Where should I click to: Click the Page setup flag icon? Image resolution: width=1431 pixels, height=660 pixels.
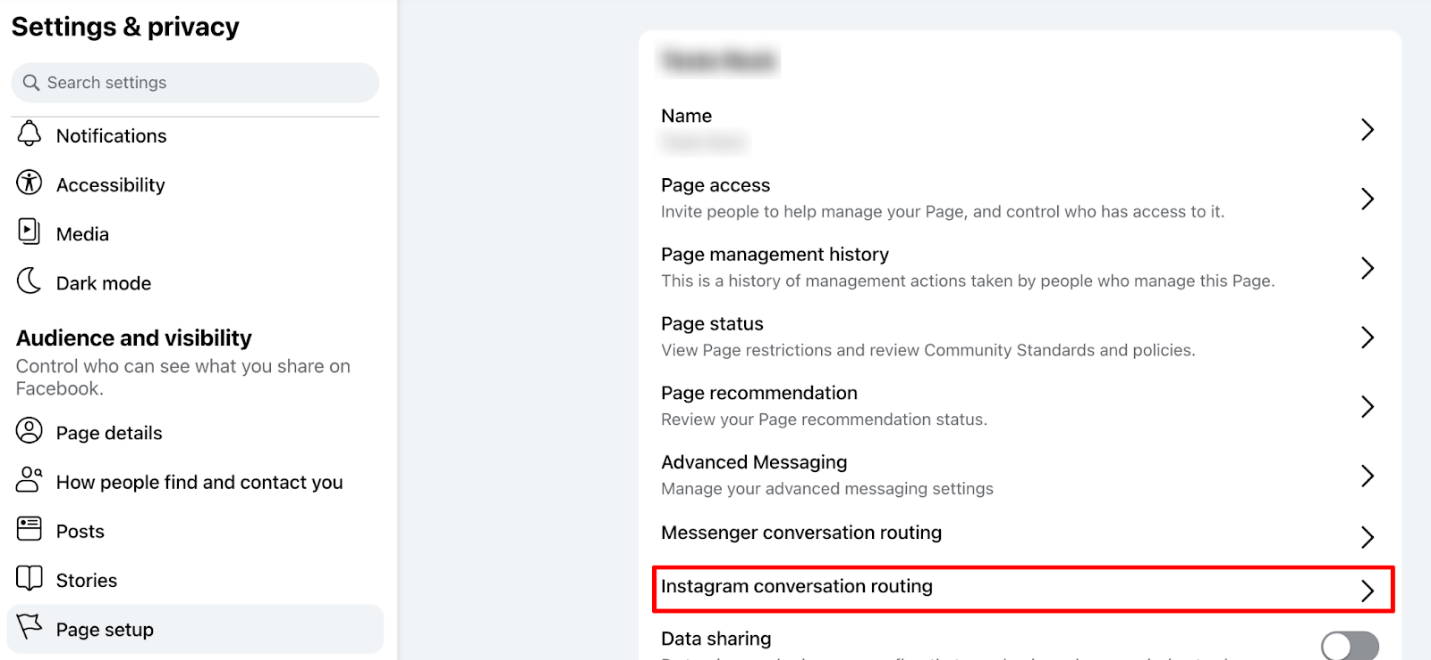pos(30,628)
